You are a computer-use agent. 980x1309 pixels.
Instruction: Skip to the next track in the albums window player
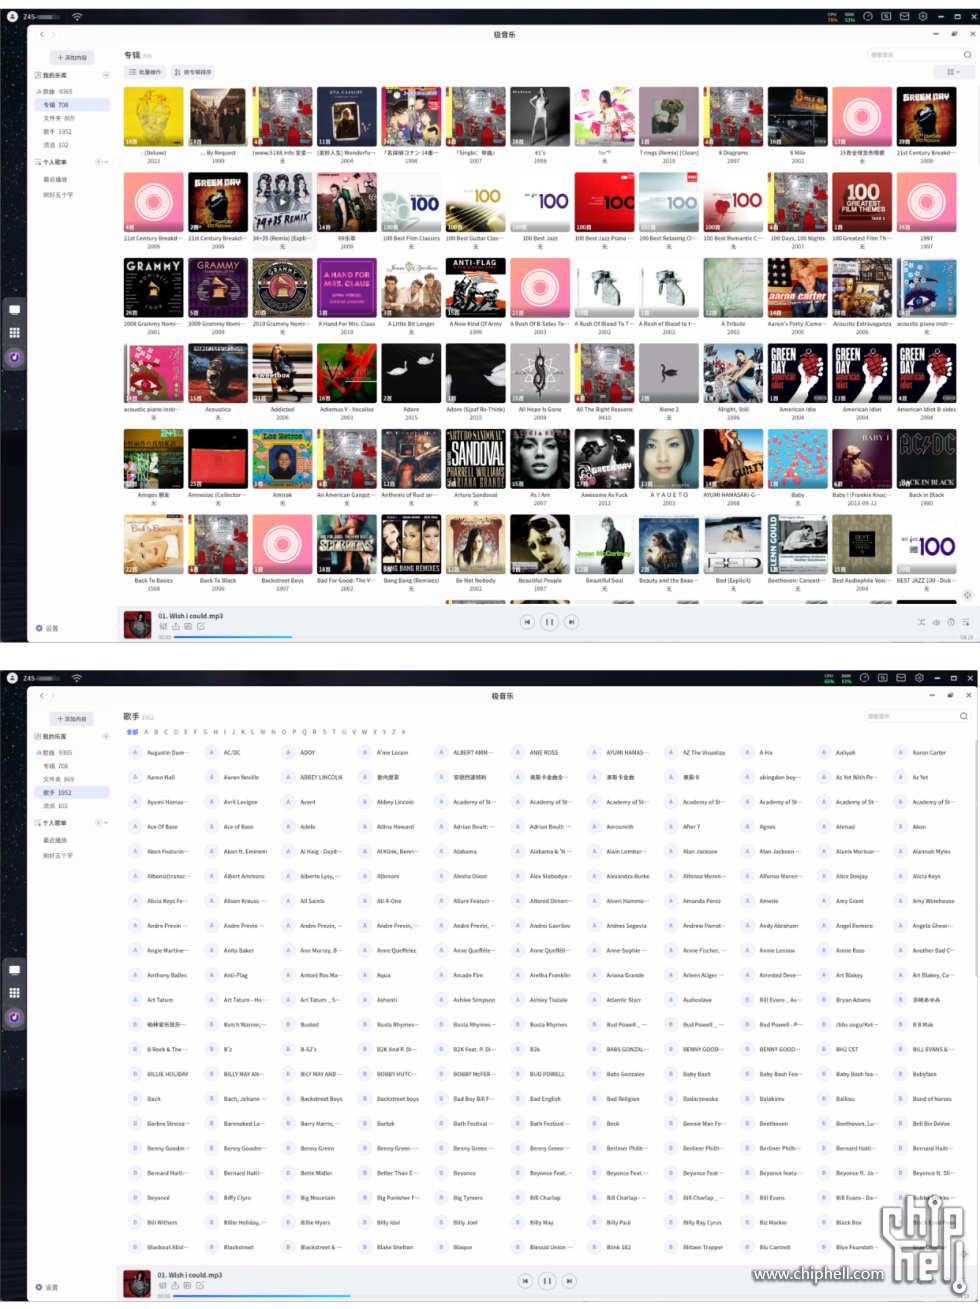click(x=571, y=622)
